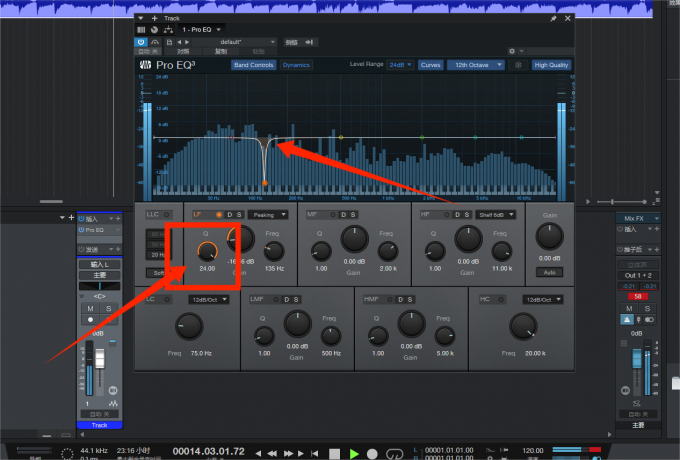
Task: Click the snowflake freeze spectrum icon
Action: click(518, 65)
